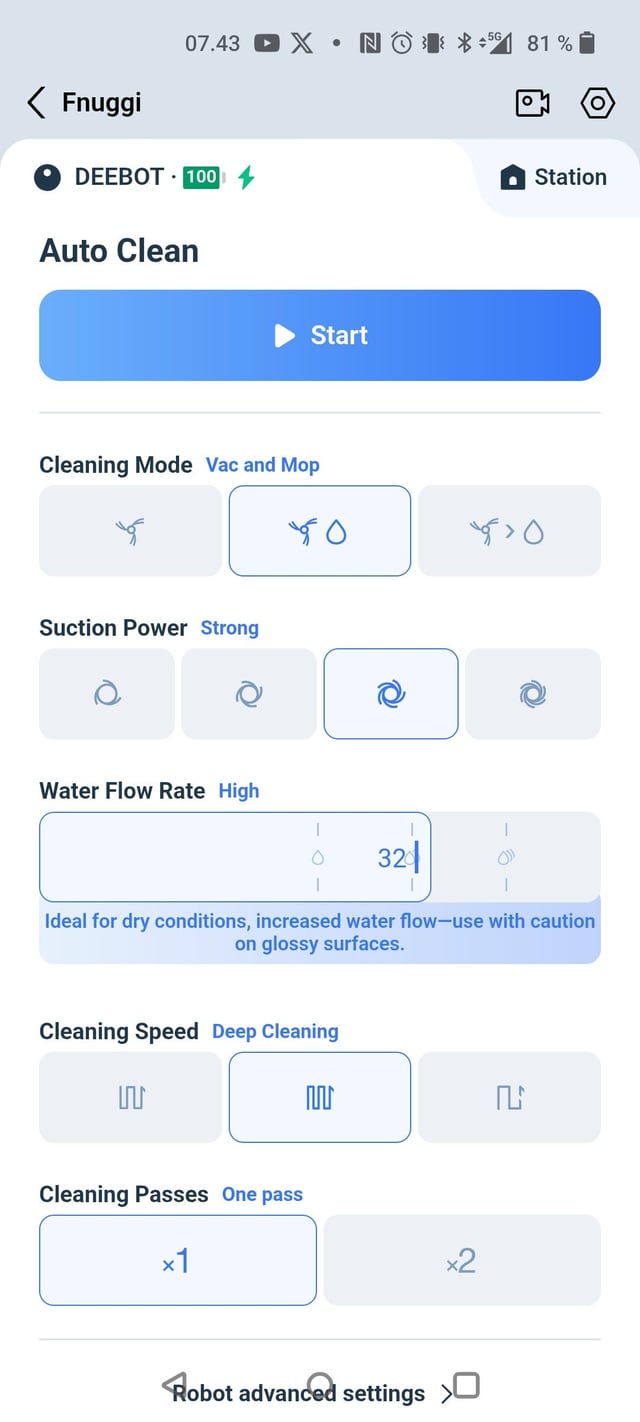Choose the Vac then Mop mode icon
This screenshot has height=1422, width=640.
coord(509,531)
